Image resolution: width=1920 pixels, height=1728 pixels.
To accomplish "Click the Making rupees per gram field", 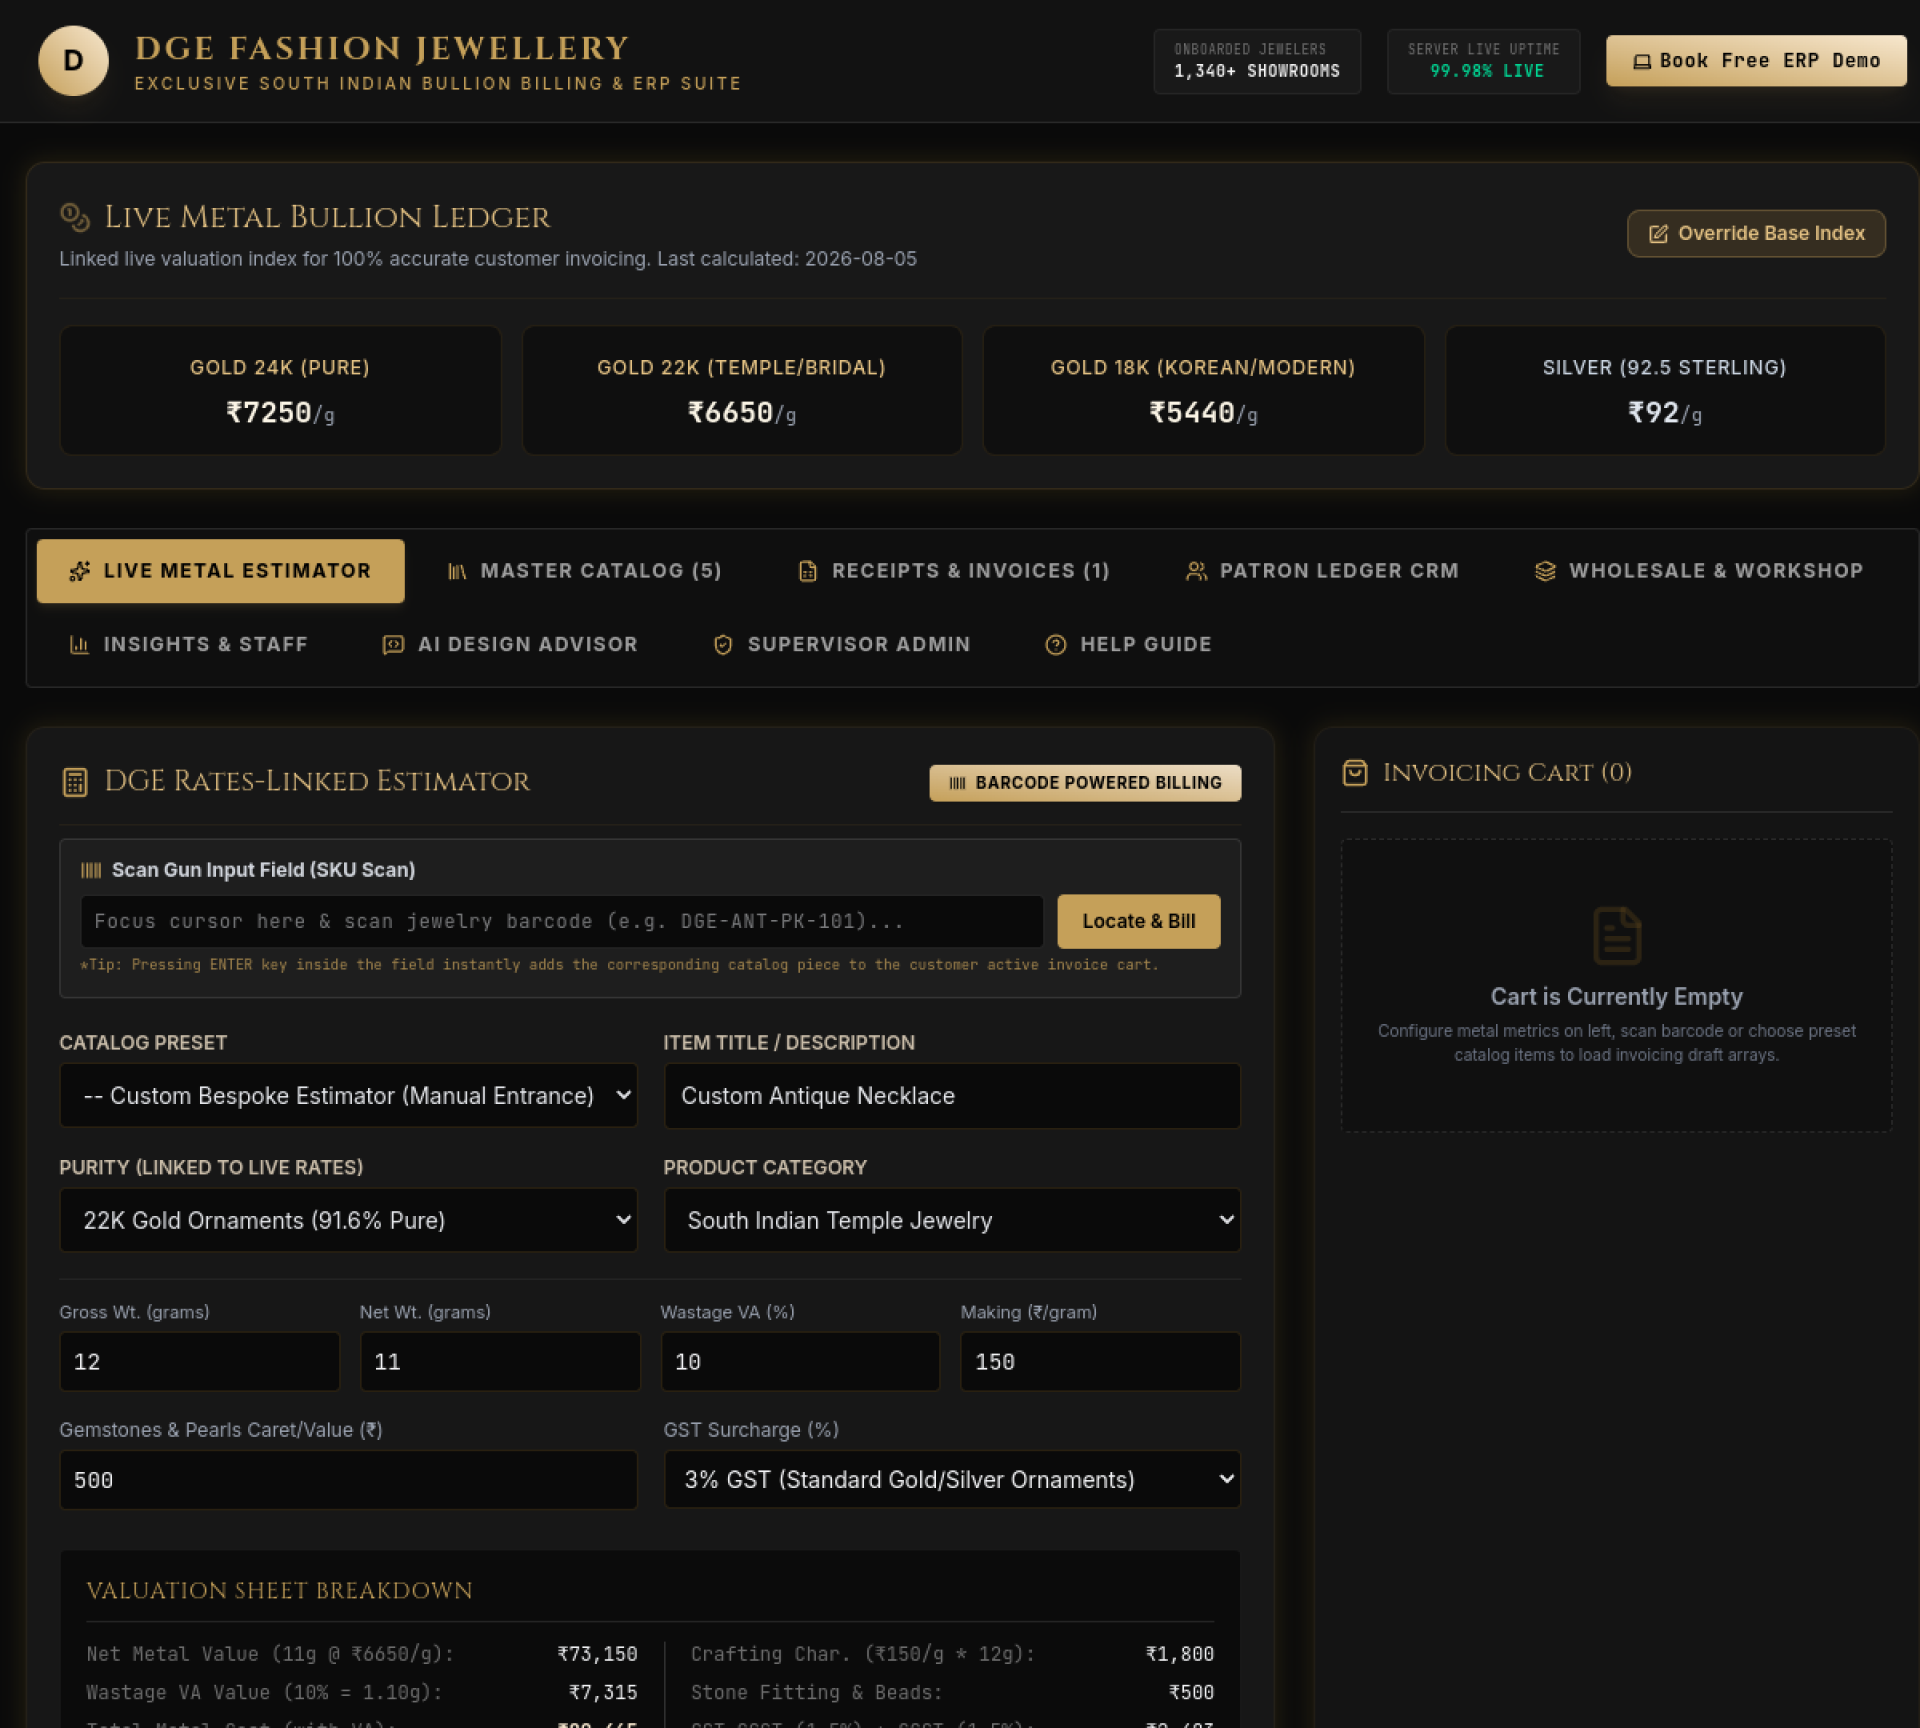I will point(1100,1361).
